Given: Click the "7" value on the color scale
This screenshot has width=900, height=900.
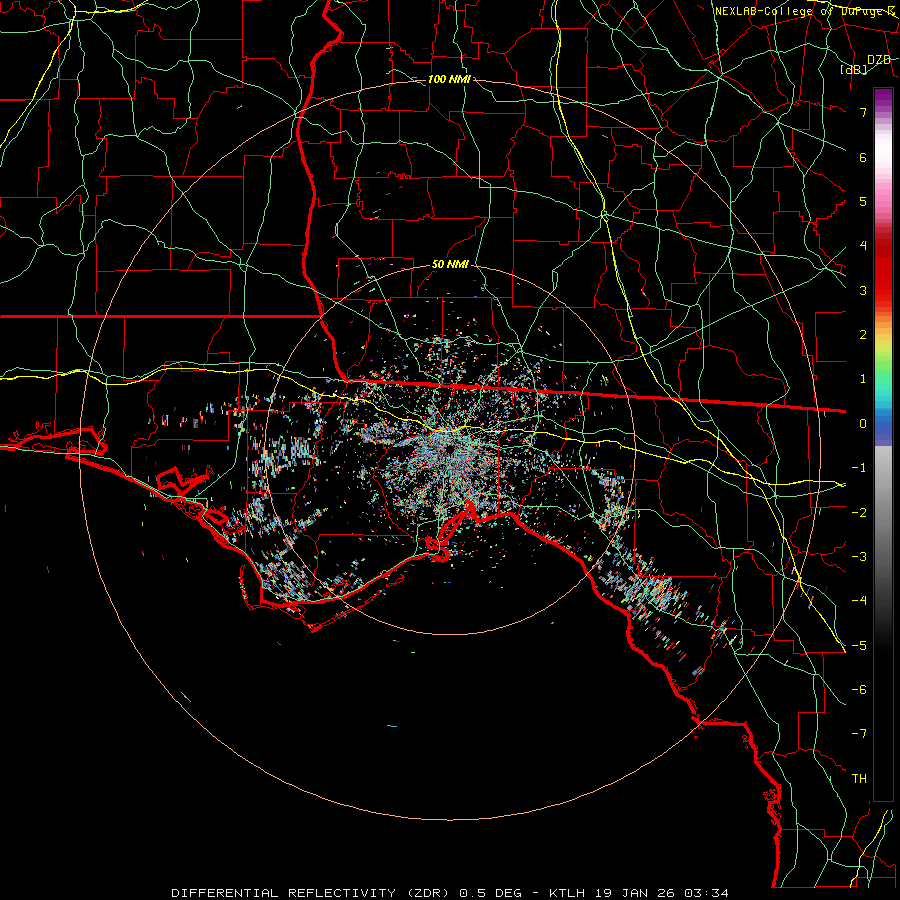Looking at the screenshot, I should [863, 112].
